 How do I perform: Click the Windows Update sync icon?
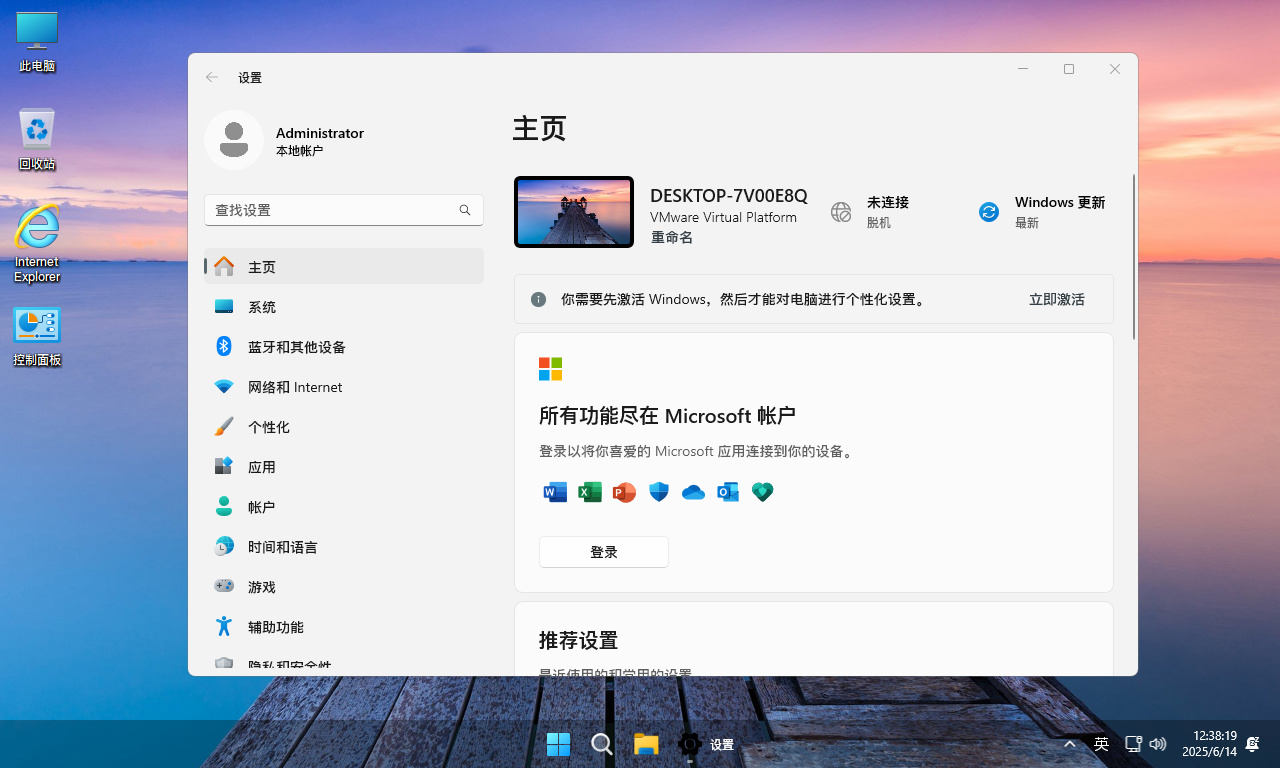(989, 212)
